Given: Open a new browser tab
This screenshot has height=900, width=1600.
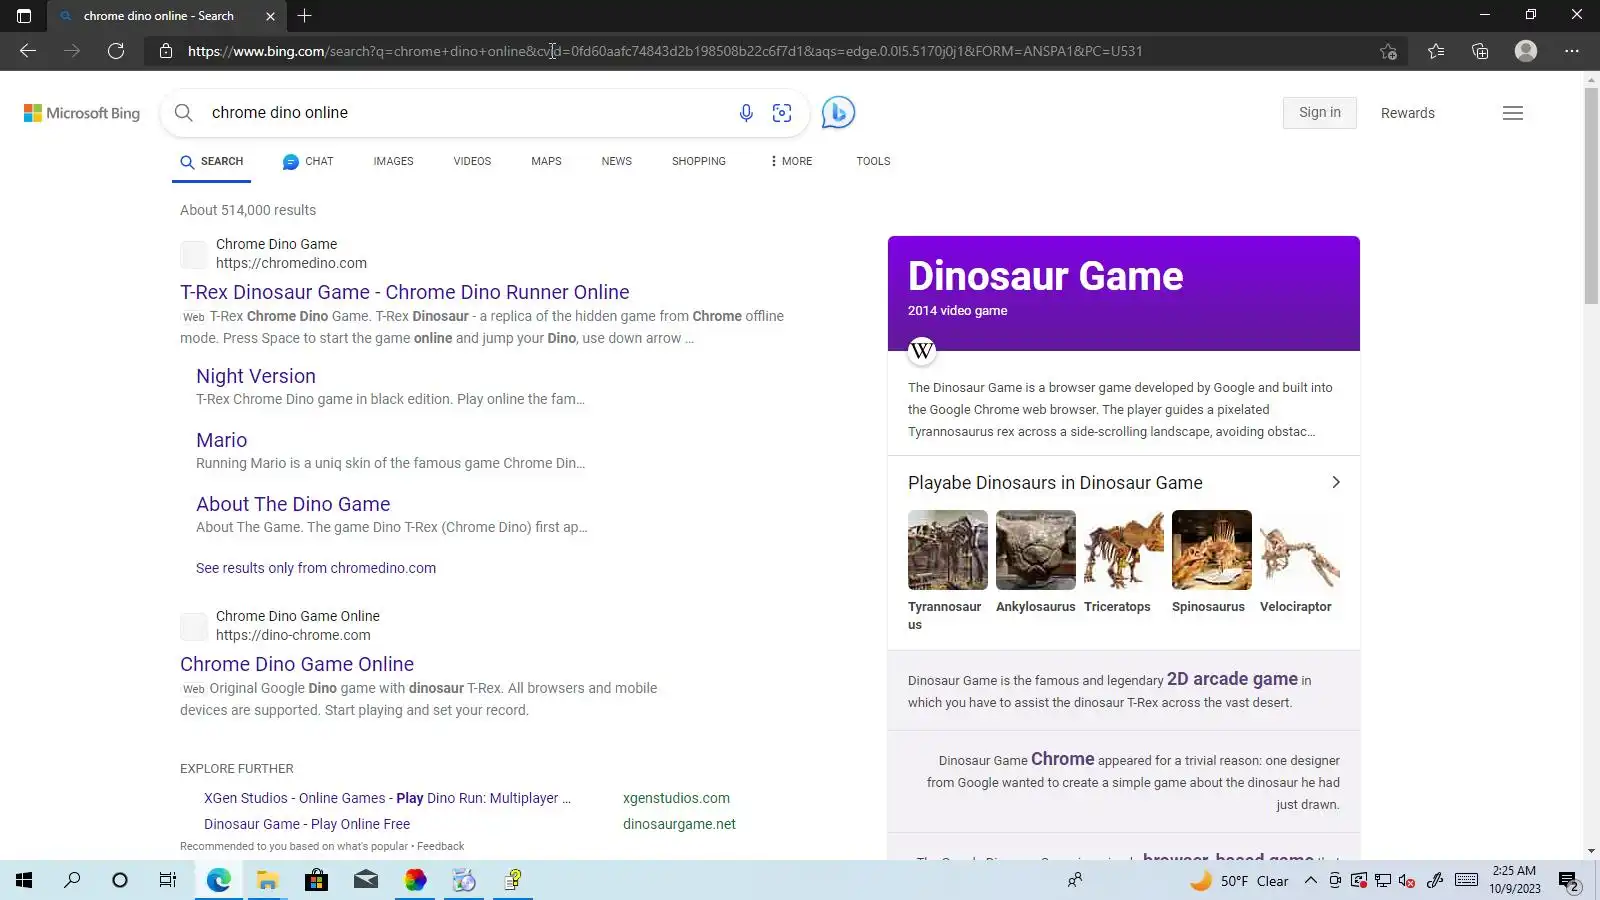Looking at the screenshot, I should 305,16.
